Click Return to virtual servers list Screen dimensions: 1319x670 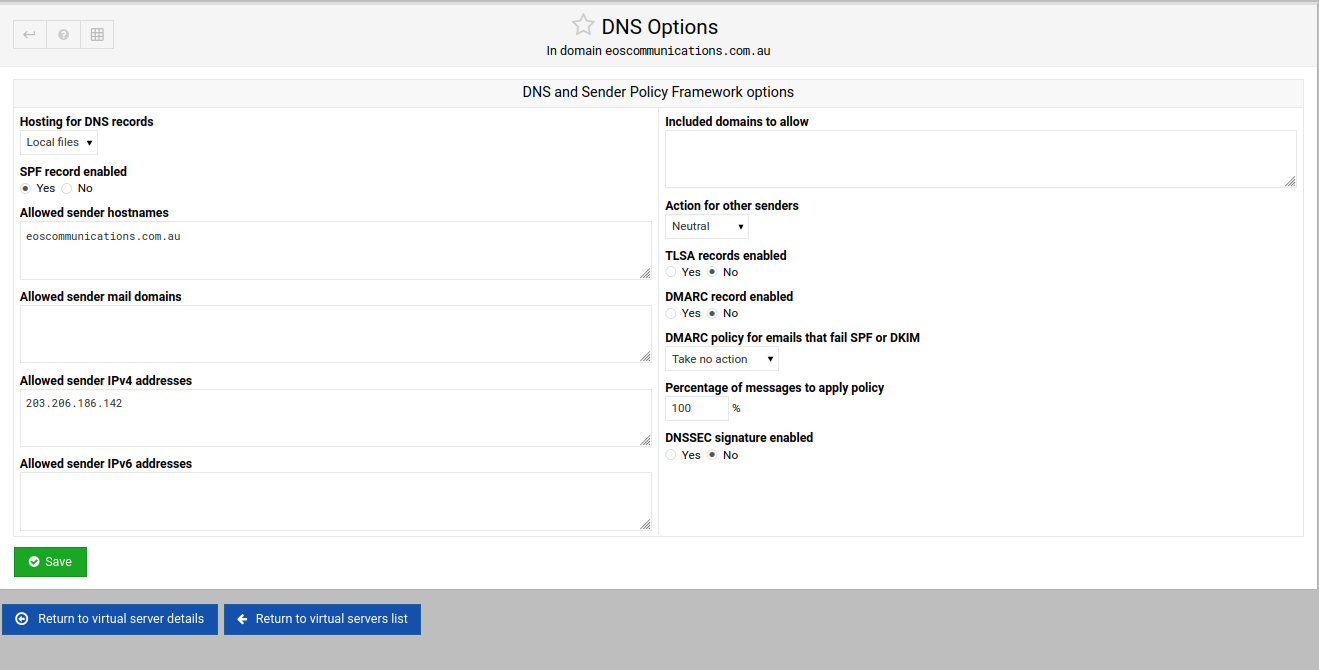pyautogui.click(x=322, y=619)
